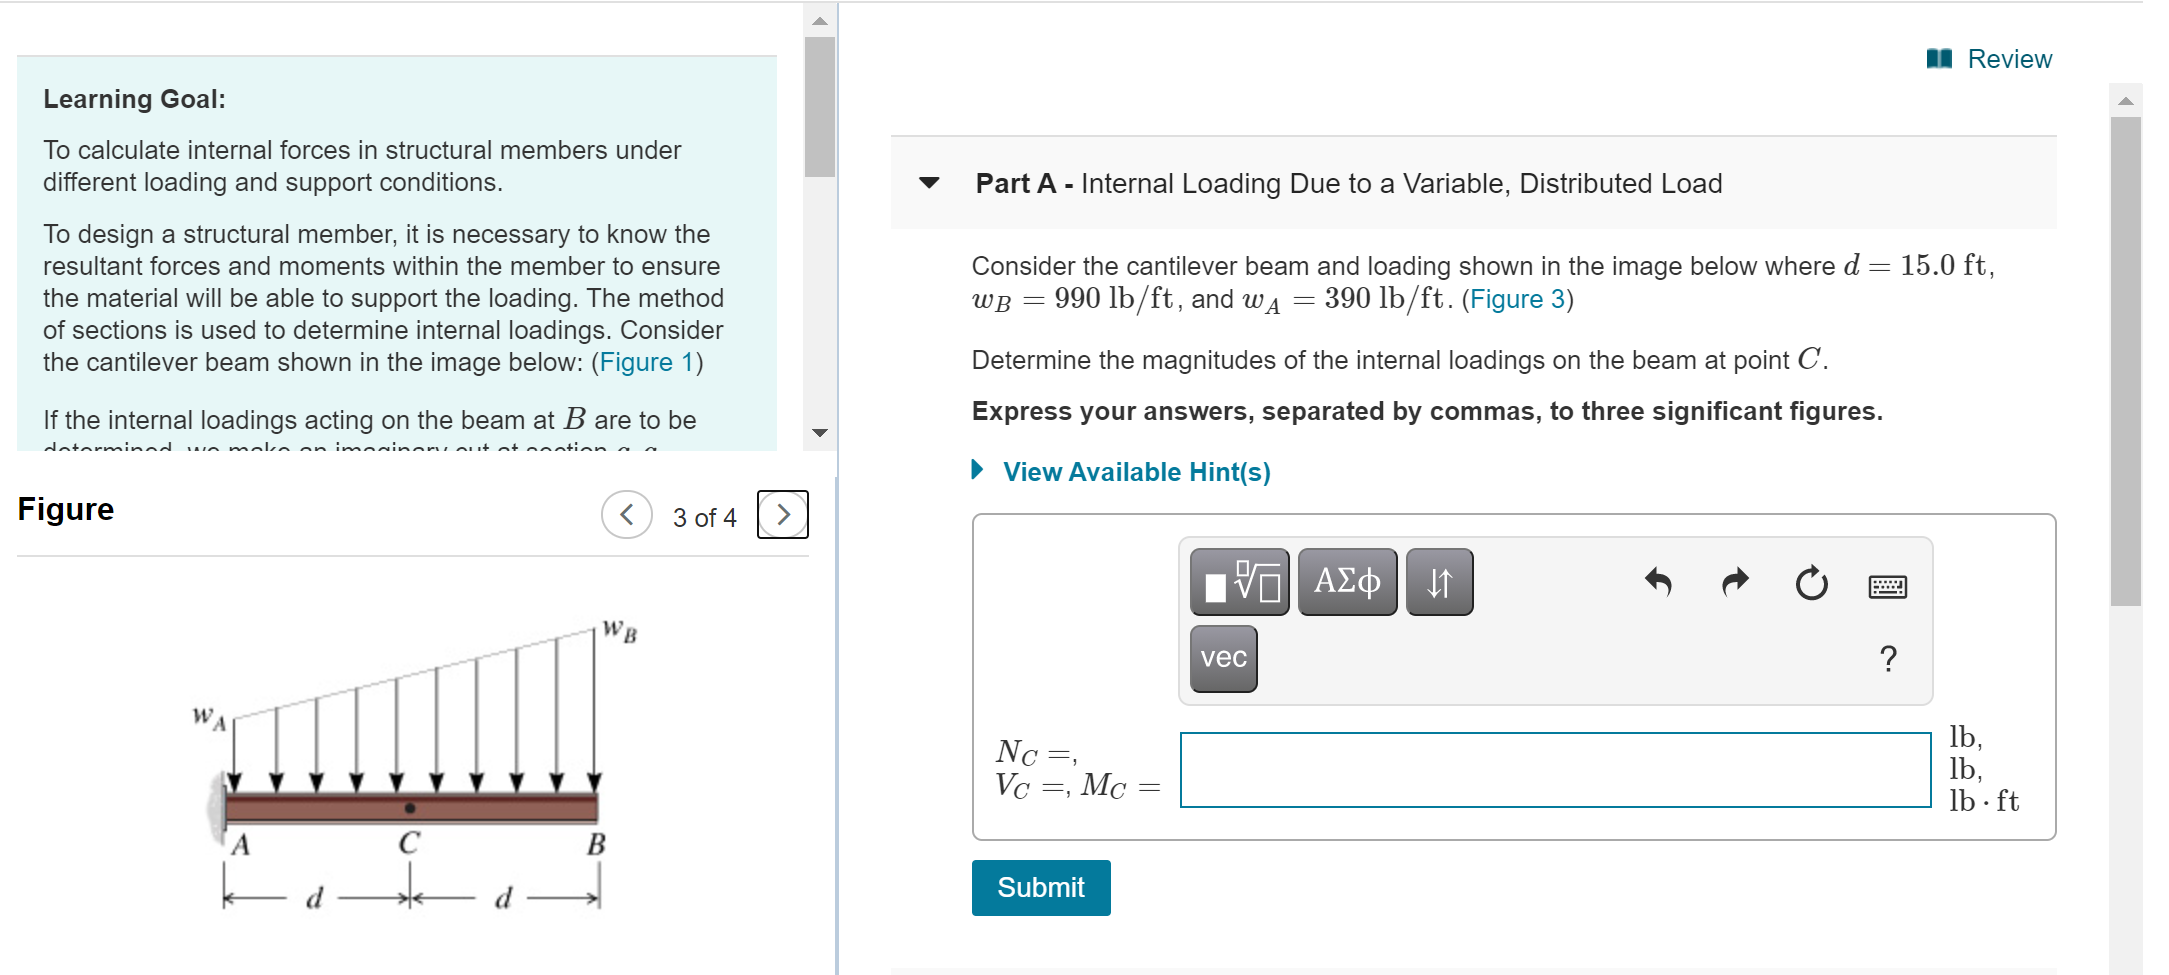Open the Greek symbols ΑΣφ palette
The height and width of the screenshot is (975, 2169).
[1347, 581]
